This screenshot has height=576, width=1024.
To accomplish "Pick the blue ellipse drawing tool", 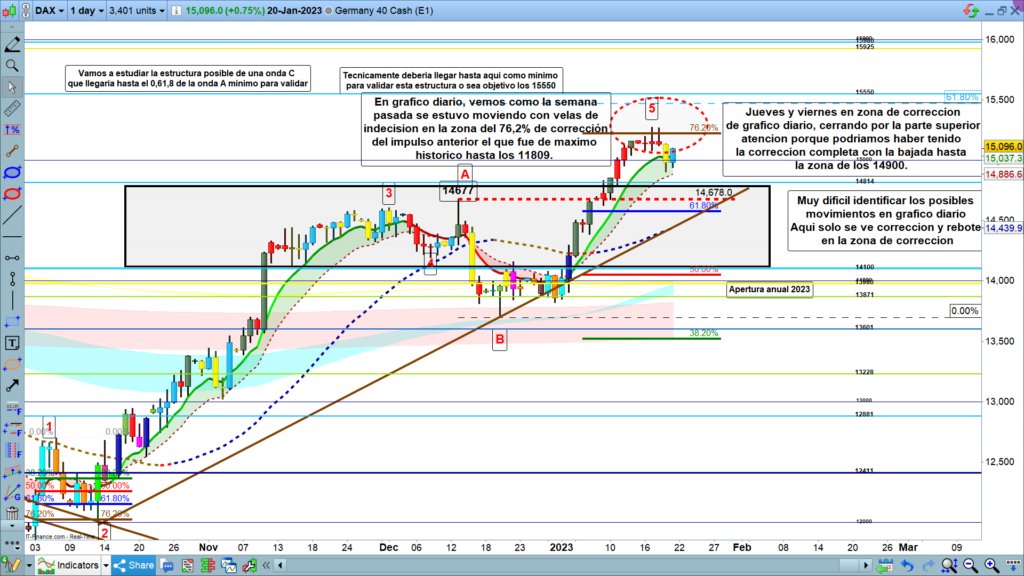I will coord(12,171).
